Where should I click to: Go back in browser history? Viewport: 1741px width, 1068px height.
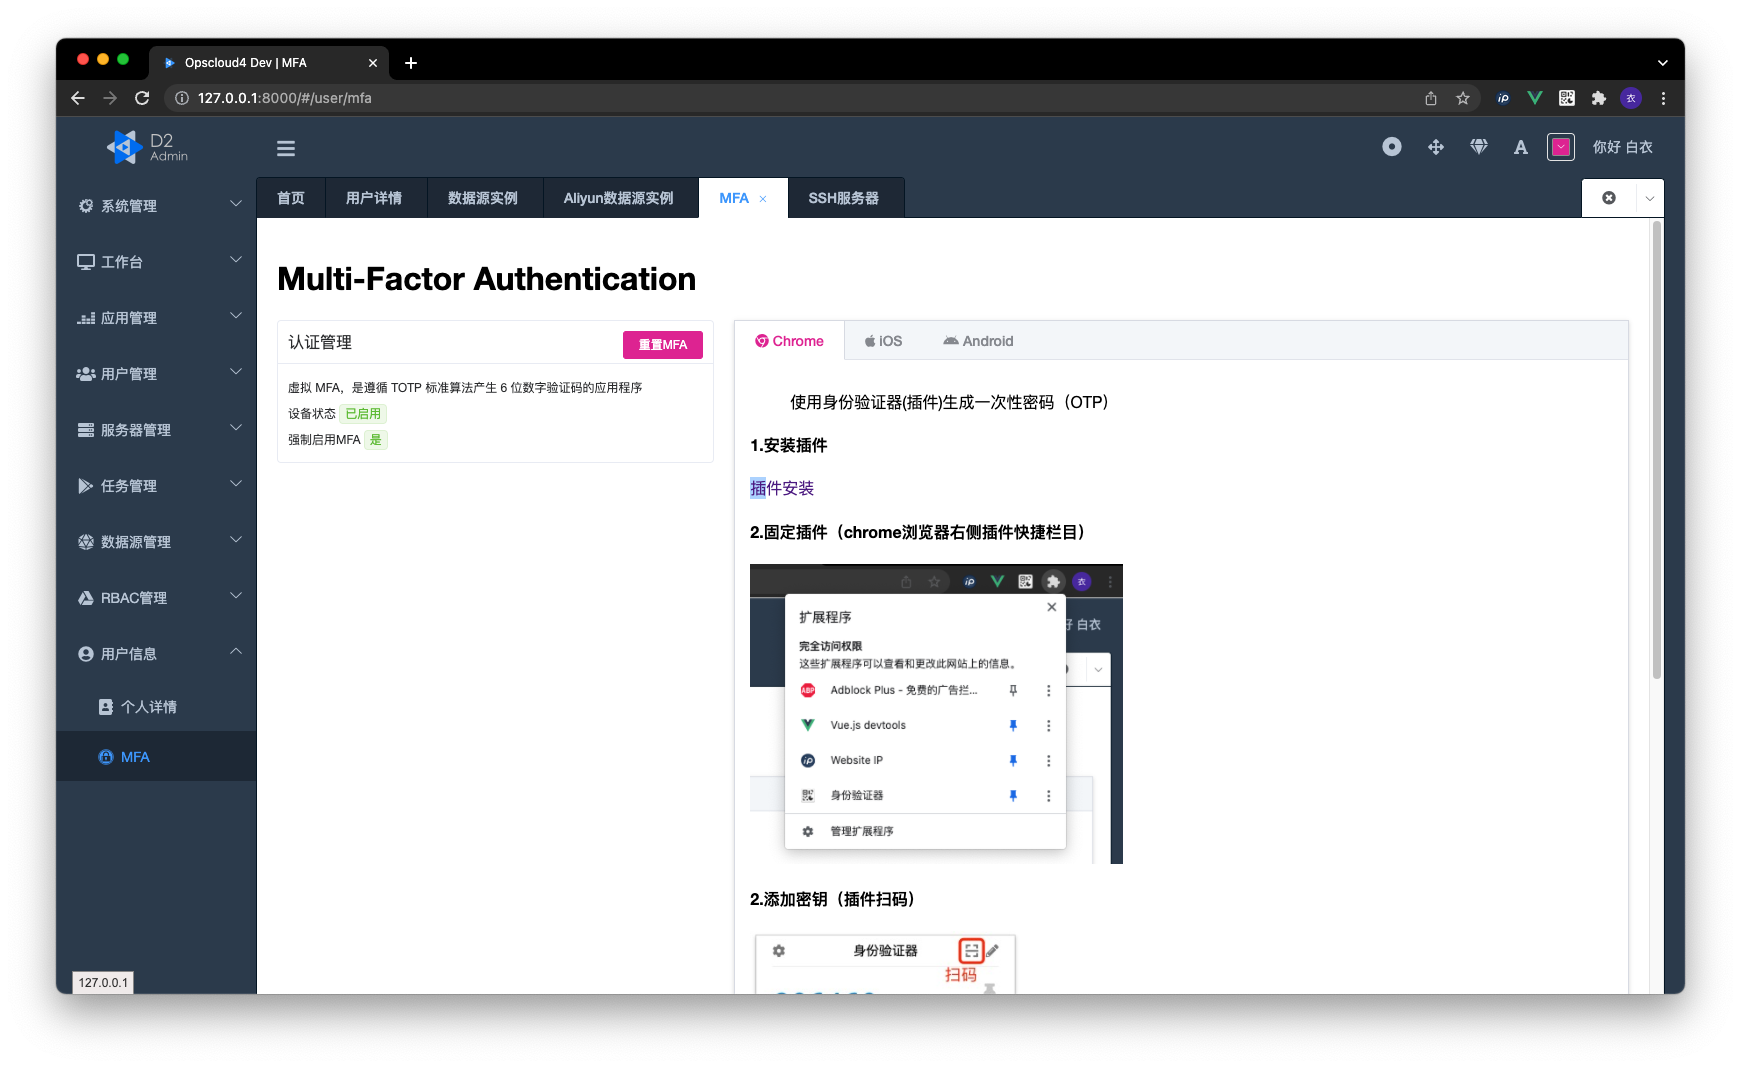click(78, 98)
